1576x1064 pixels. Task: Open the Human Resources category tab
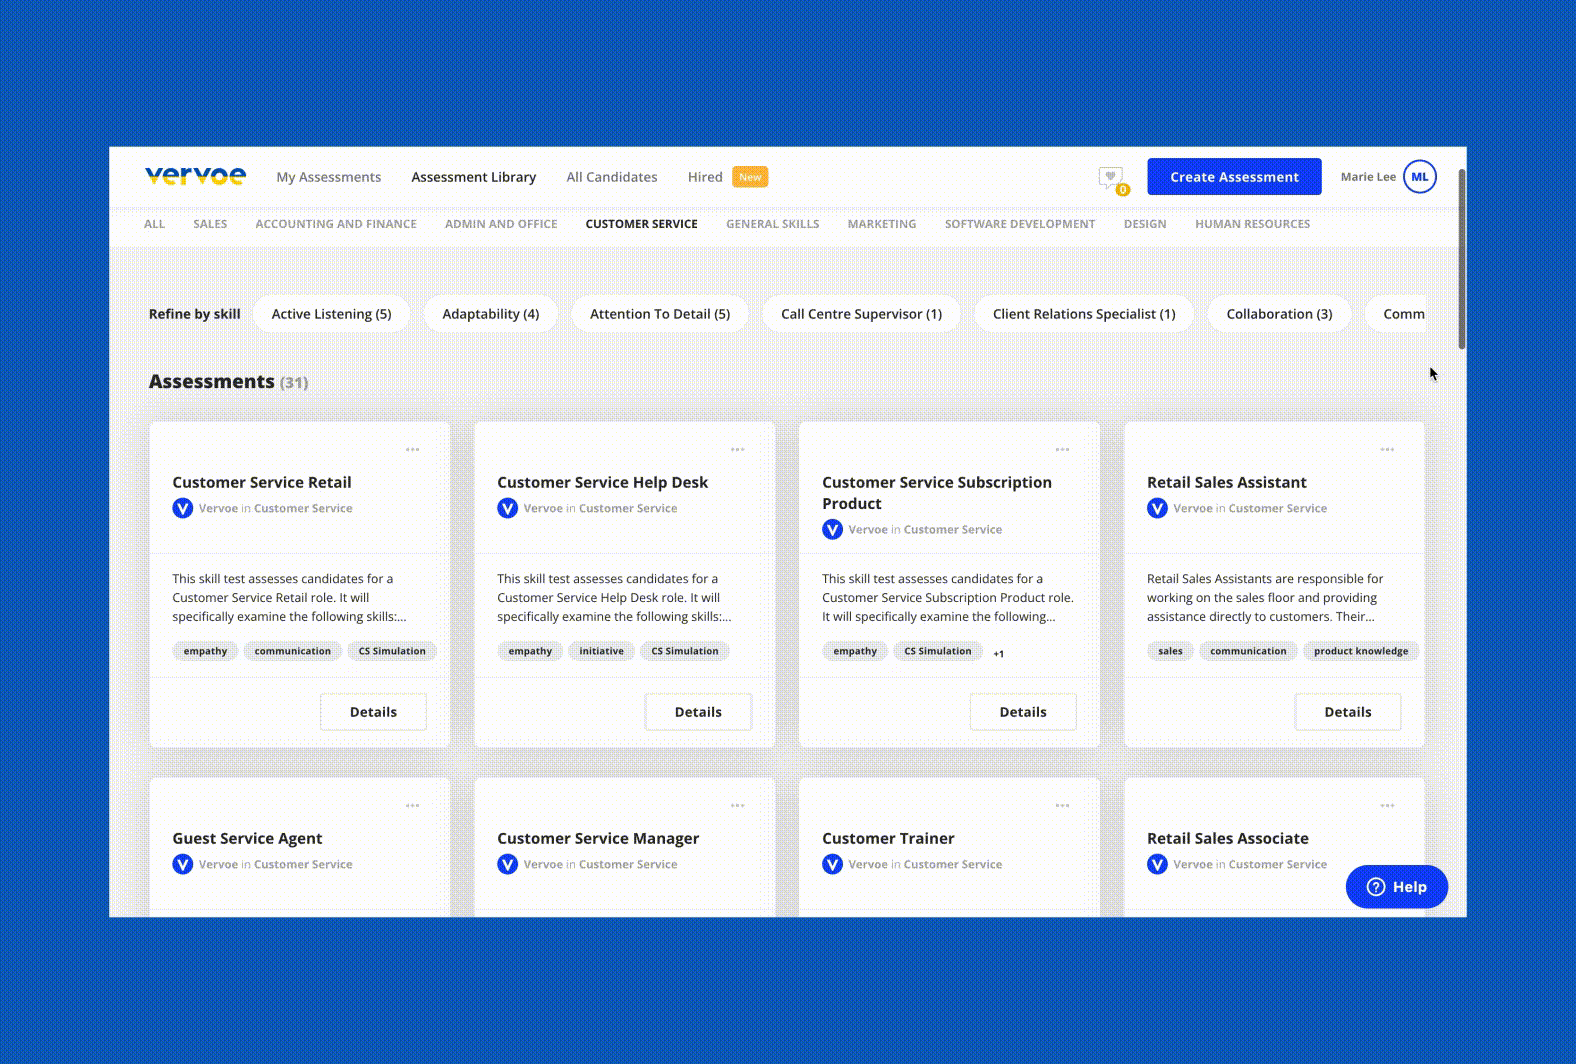1252,224
